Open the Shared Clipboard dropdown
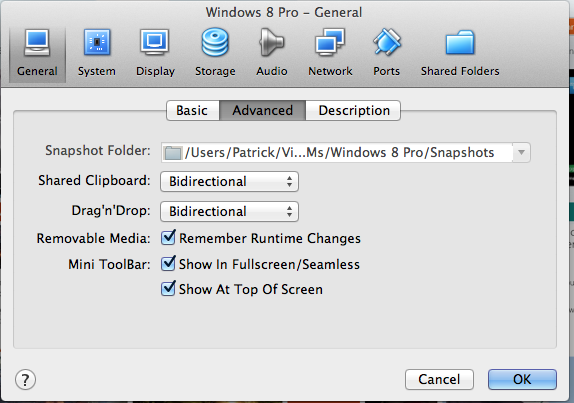The image size is (574, 403). 230,182
